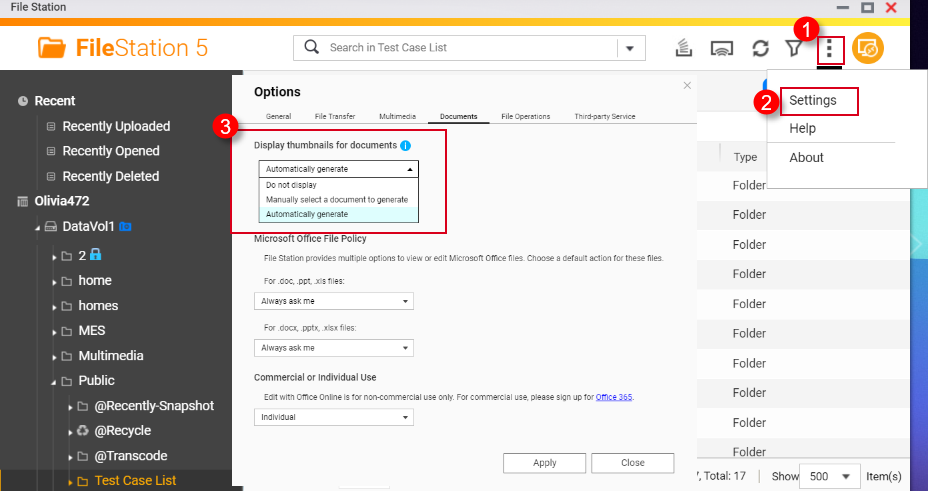The height and width of the screenshot is (491, 928).
Task: Click the Apply button
Action: click(x=544, y=463)
